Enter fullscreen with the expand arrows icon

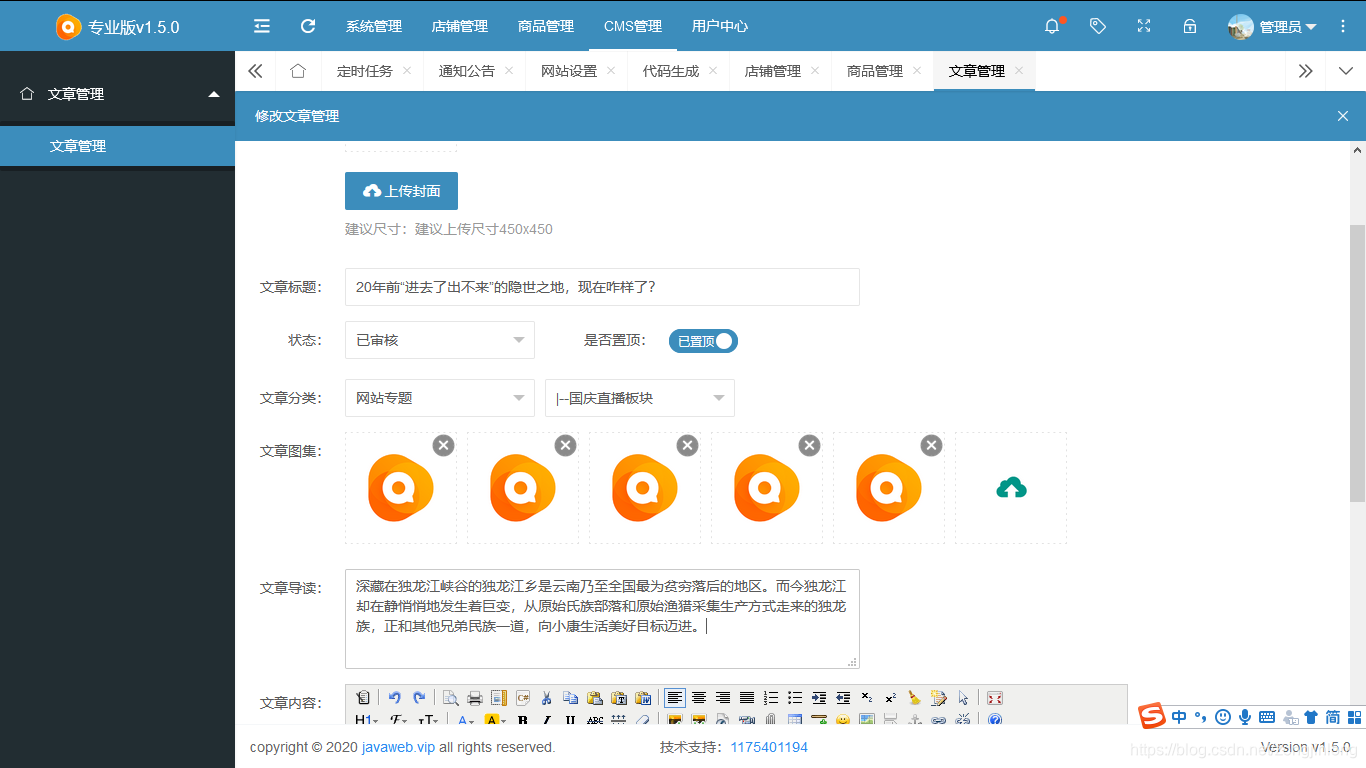(1144, 26)
